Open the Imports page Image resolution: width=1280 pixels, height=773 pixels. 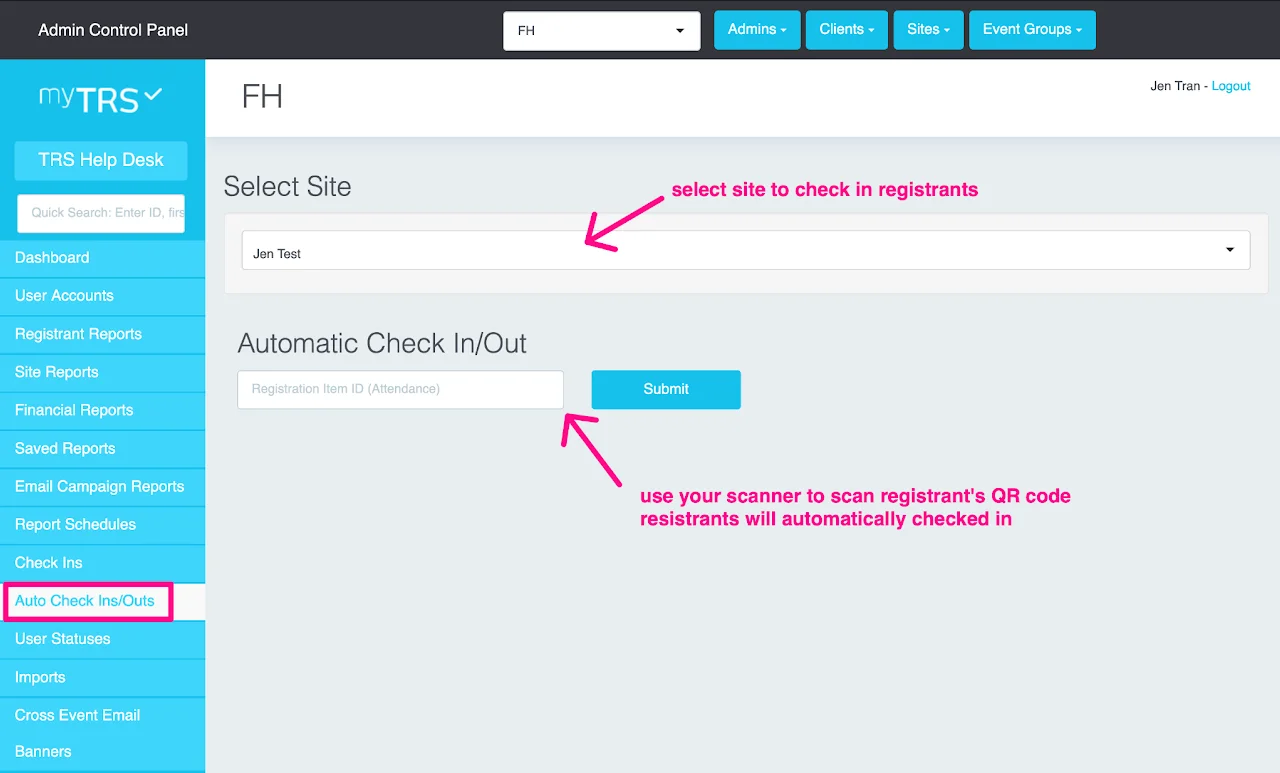coord(39,677)
